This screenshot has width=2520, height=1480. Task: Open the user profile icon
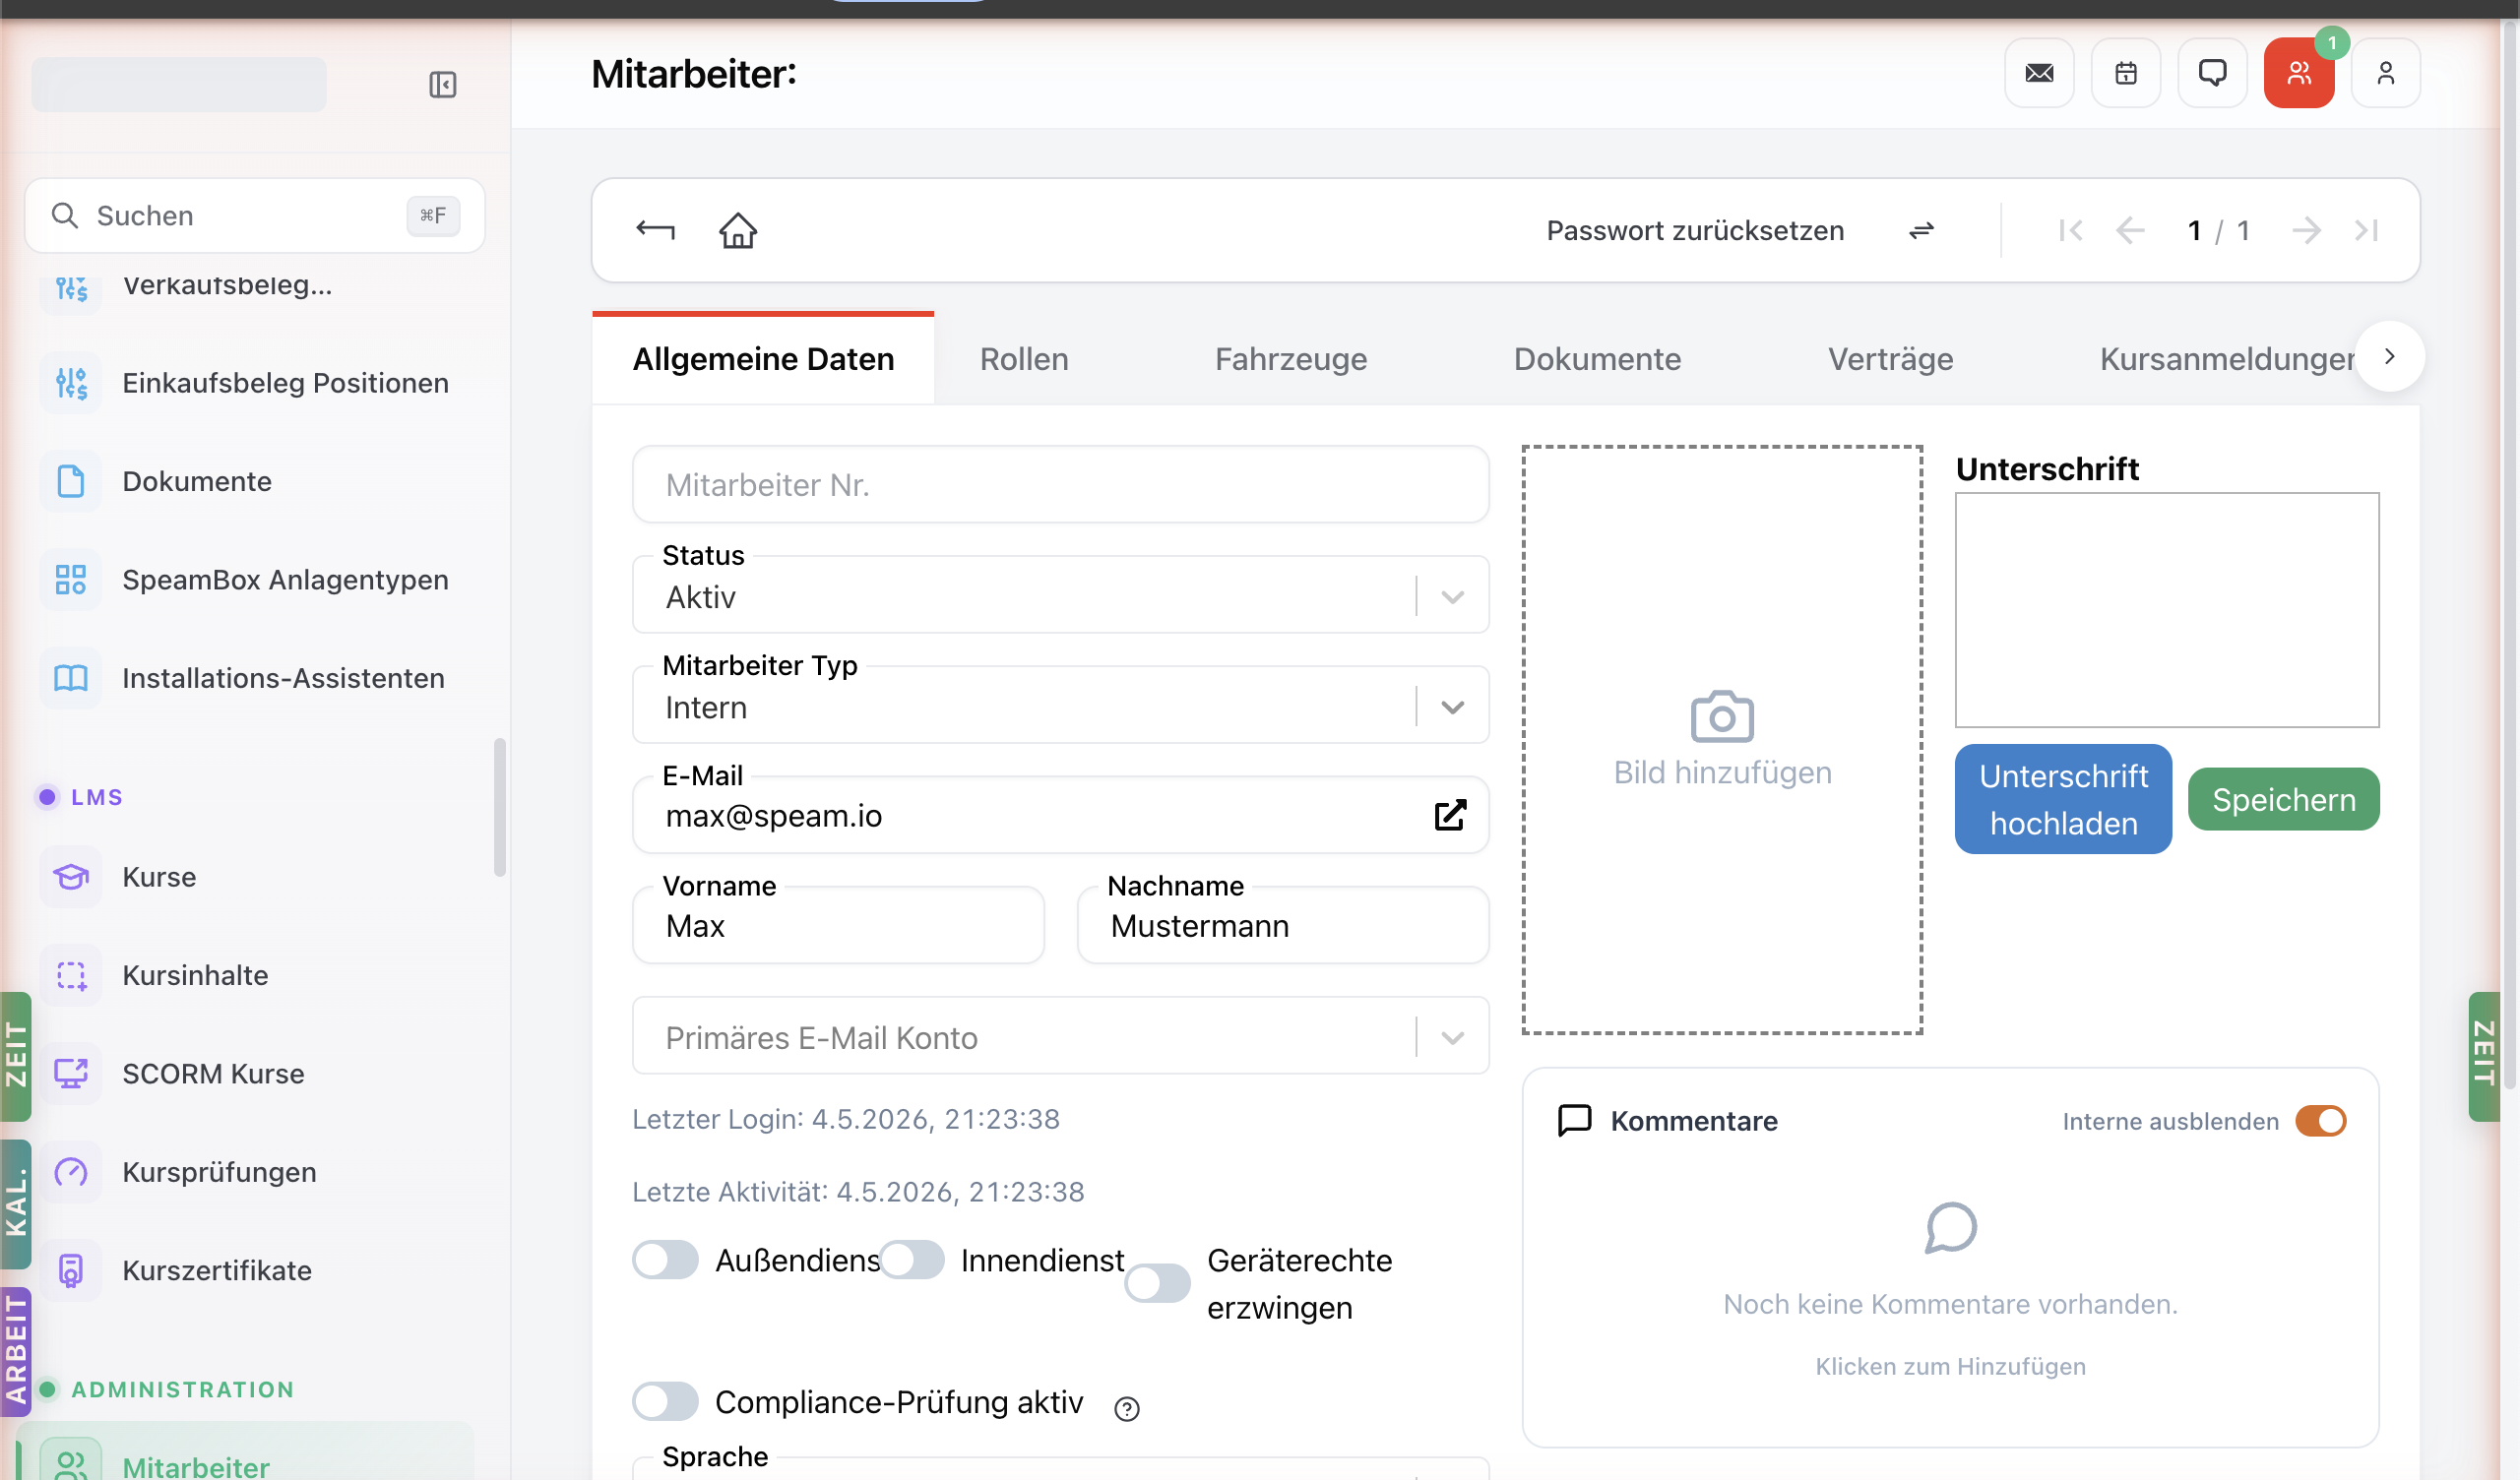pos(2385,73)
